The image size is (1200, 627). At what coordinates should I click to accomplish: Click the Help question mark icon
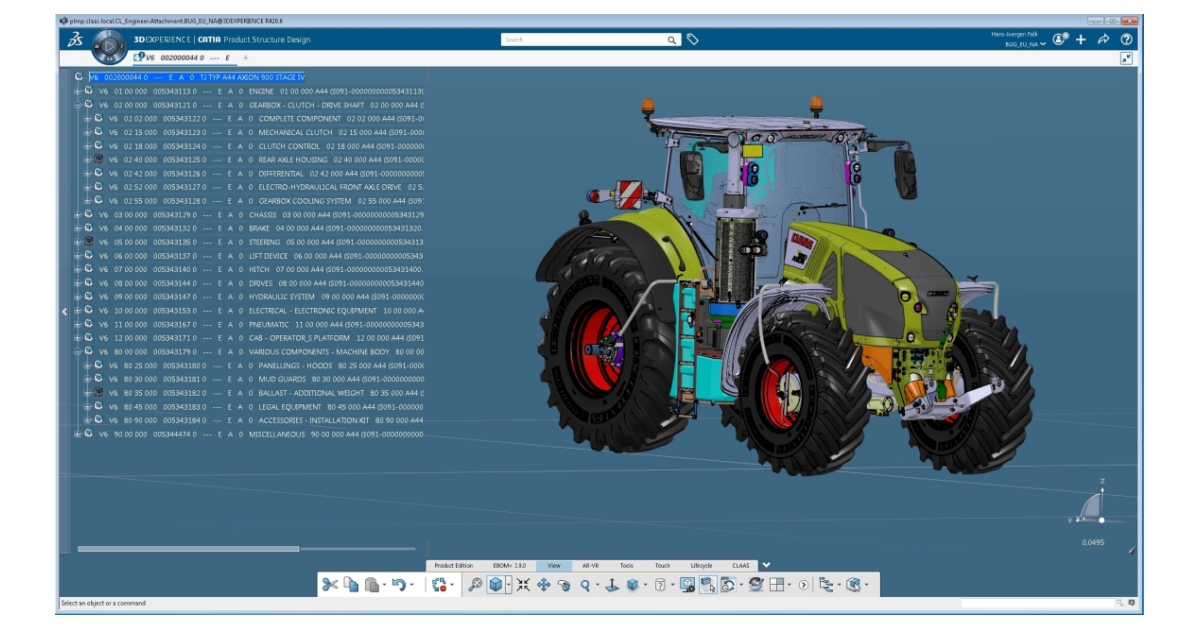tap(1127, 38)
